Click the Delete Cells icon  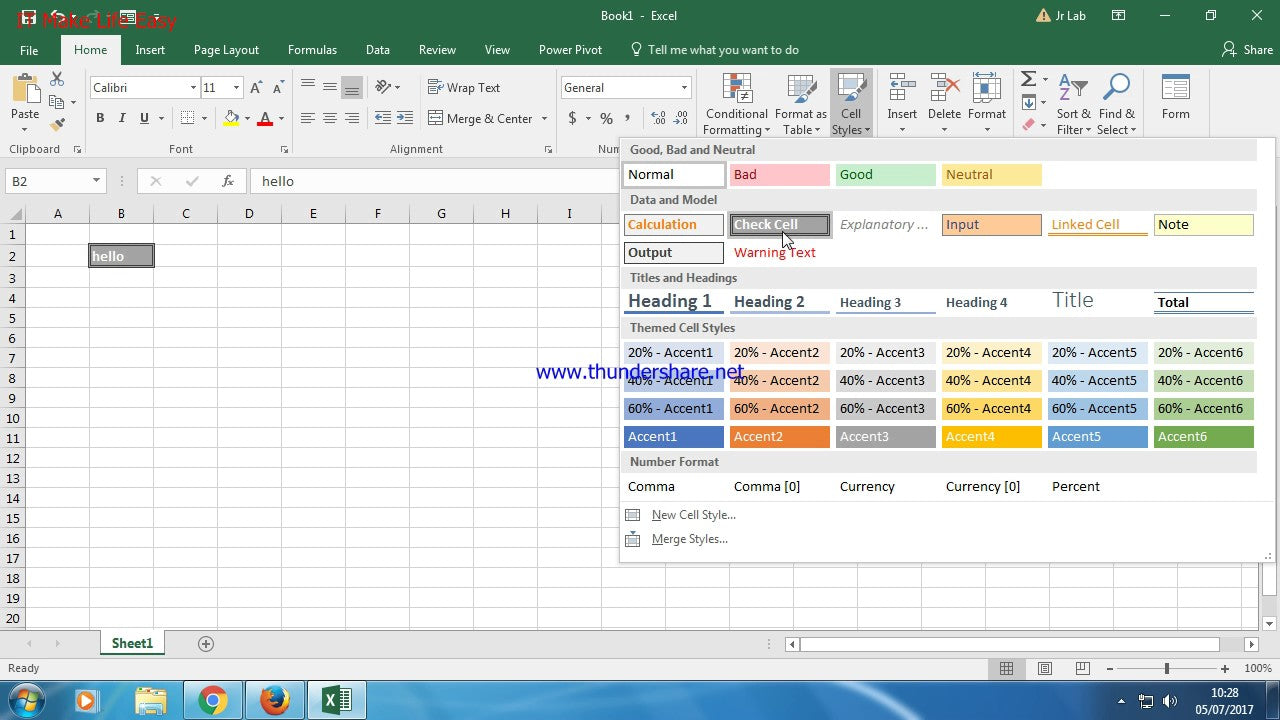click(944, 95)
